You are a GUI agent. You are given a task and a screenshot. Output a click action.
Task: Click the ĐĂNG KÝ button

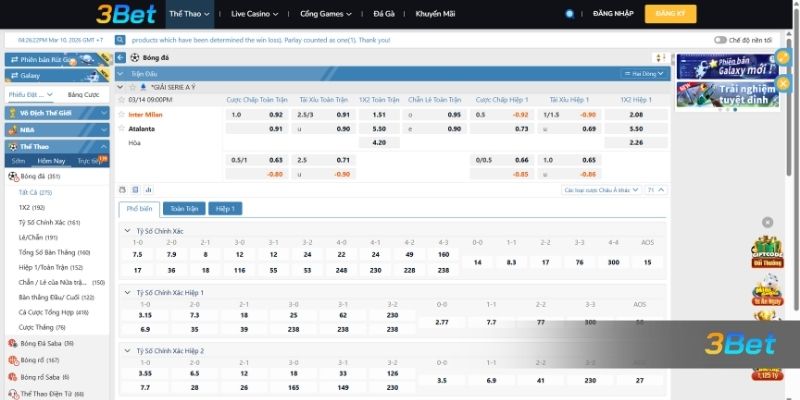[x=671, y=14]
